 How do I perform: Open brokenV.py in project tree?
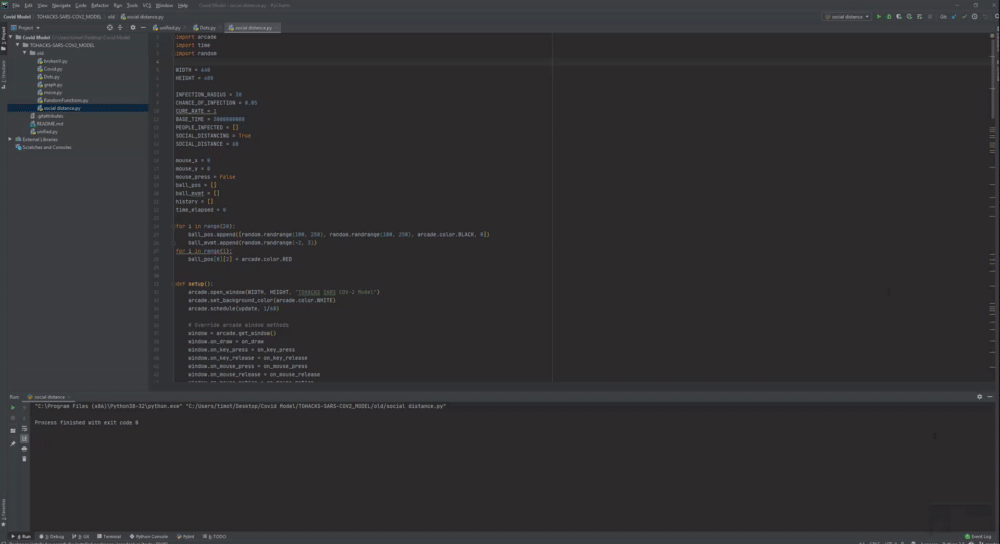[x=52, y=61]
